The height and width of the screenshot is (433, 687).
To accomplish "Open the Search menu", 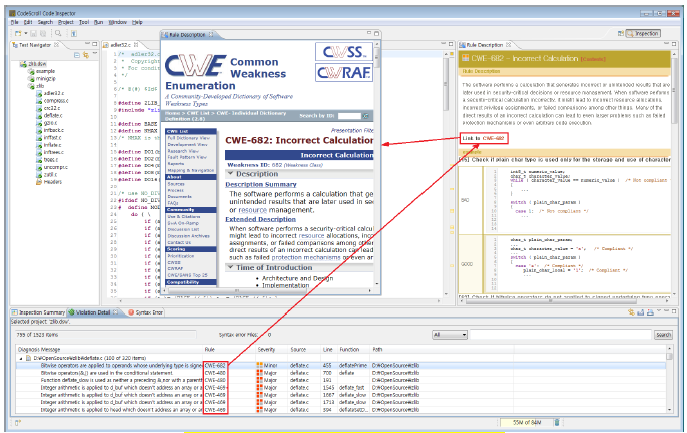I will click(x=45, y=22).
